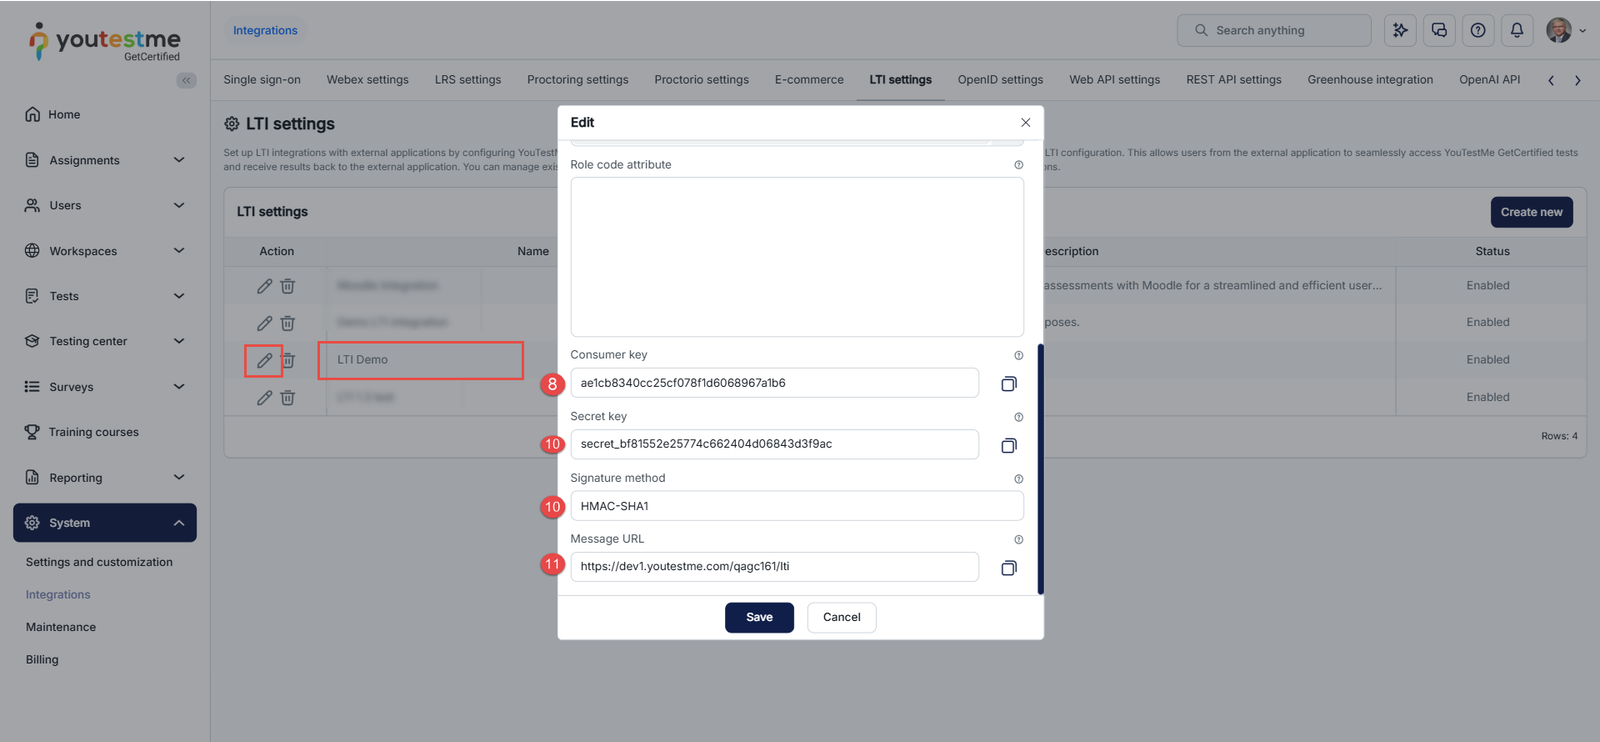
Task: Show info for the Signature method field
Action: point(1019,479)
